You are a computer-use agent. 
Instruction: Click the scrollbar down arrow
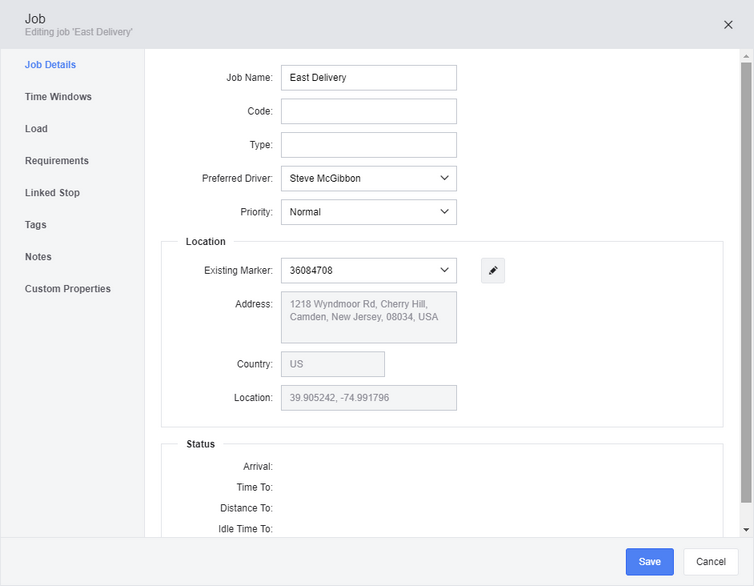(746, 530)
